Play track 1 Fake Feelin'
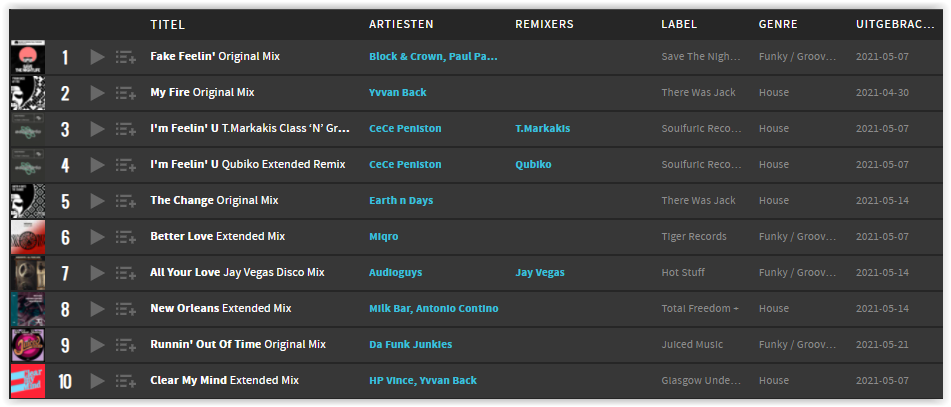Screen dimensions: 951x407 point(97,57)
